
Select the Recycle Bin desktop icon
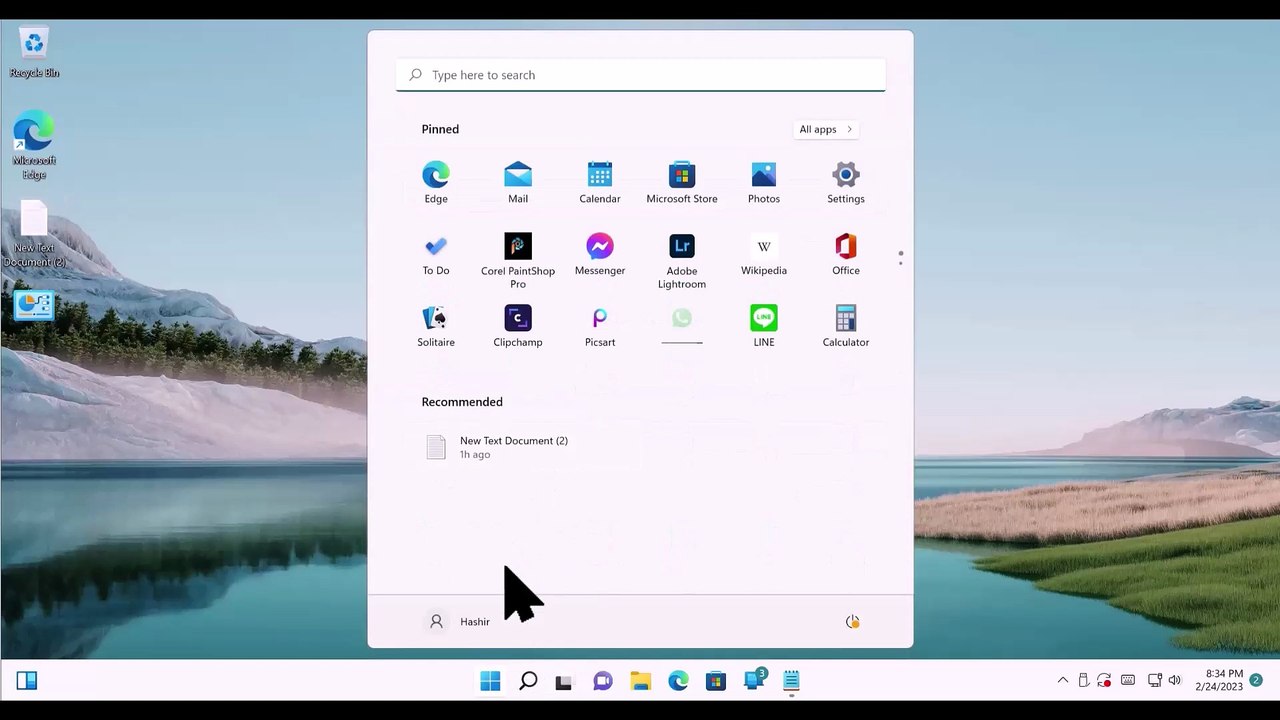tap(34, 53)
